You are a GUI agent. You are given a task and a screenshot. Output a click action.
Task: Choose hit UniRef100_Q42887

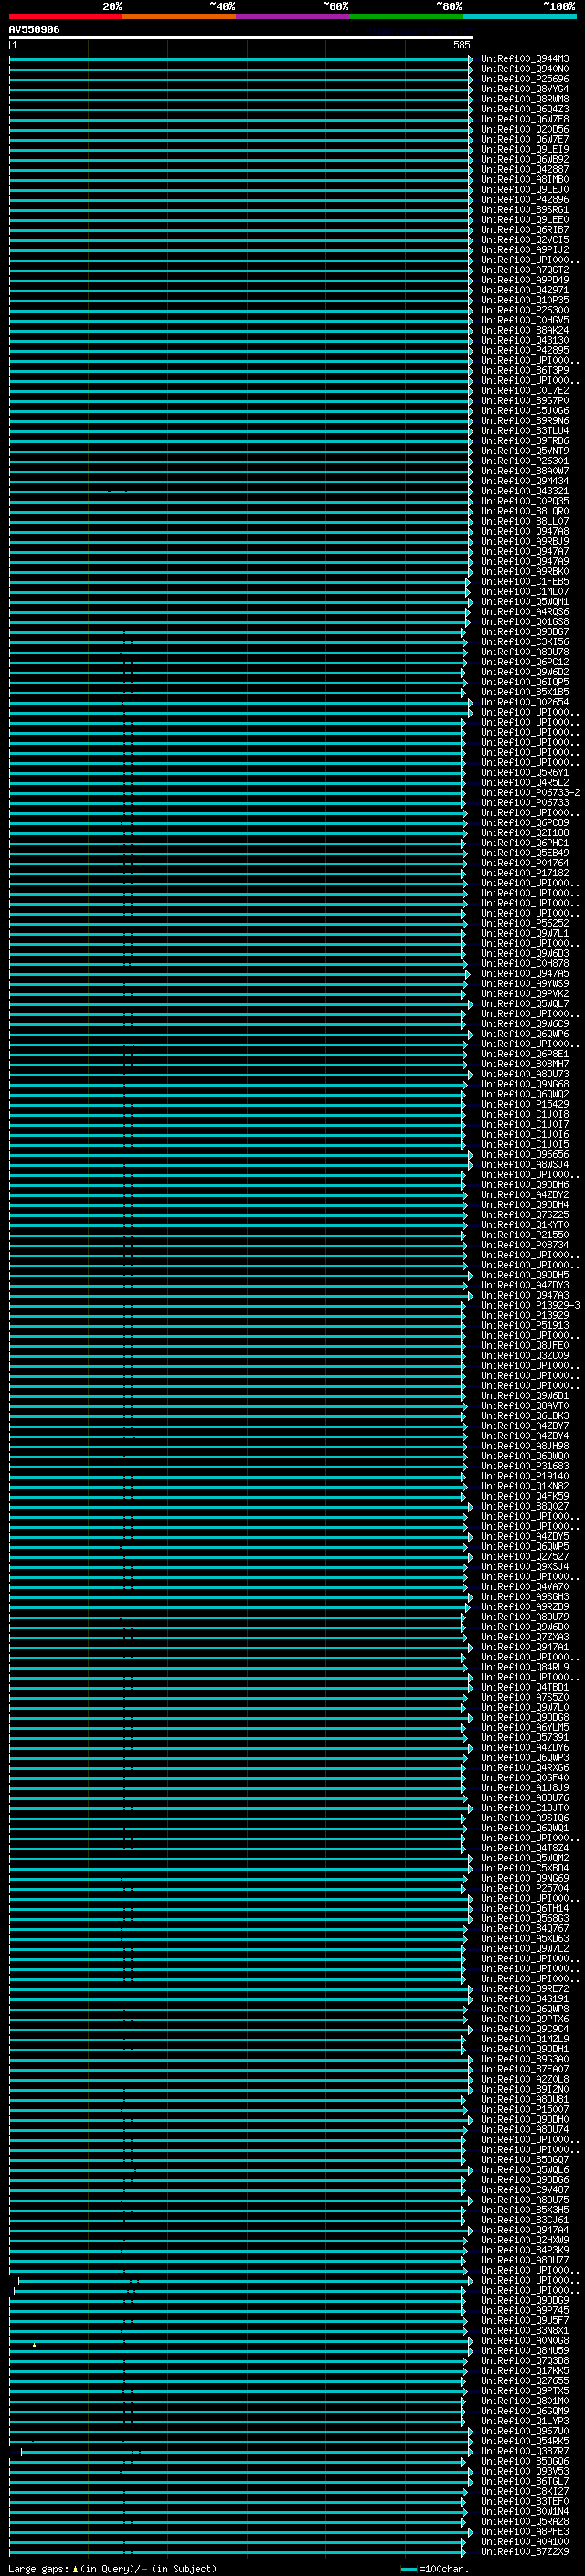525,170
